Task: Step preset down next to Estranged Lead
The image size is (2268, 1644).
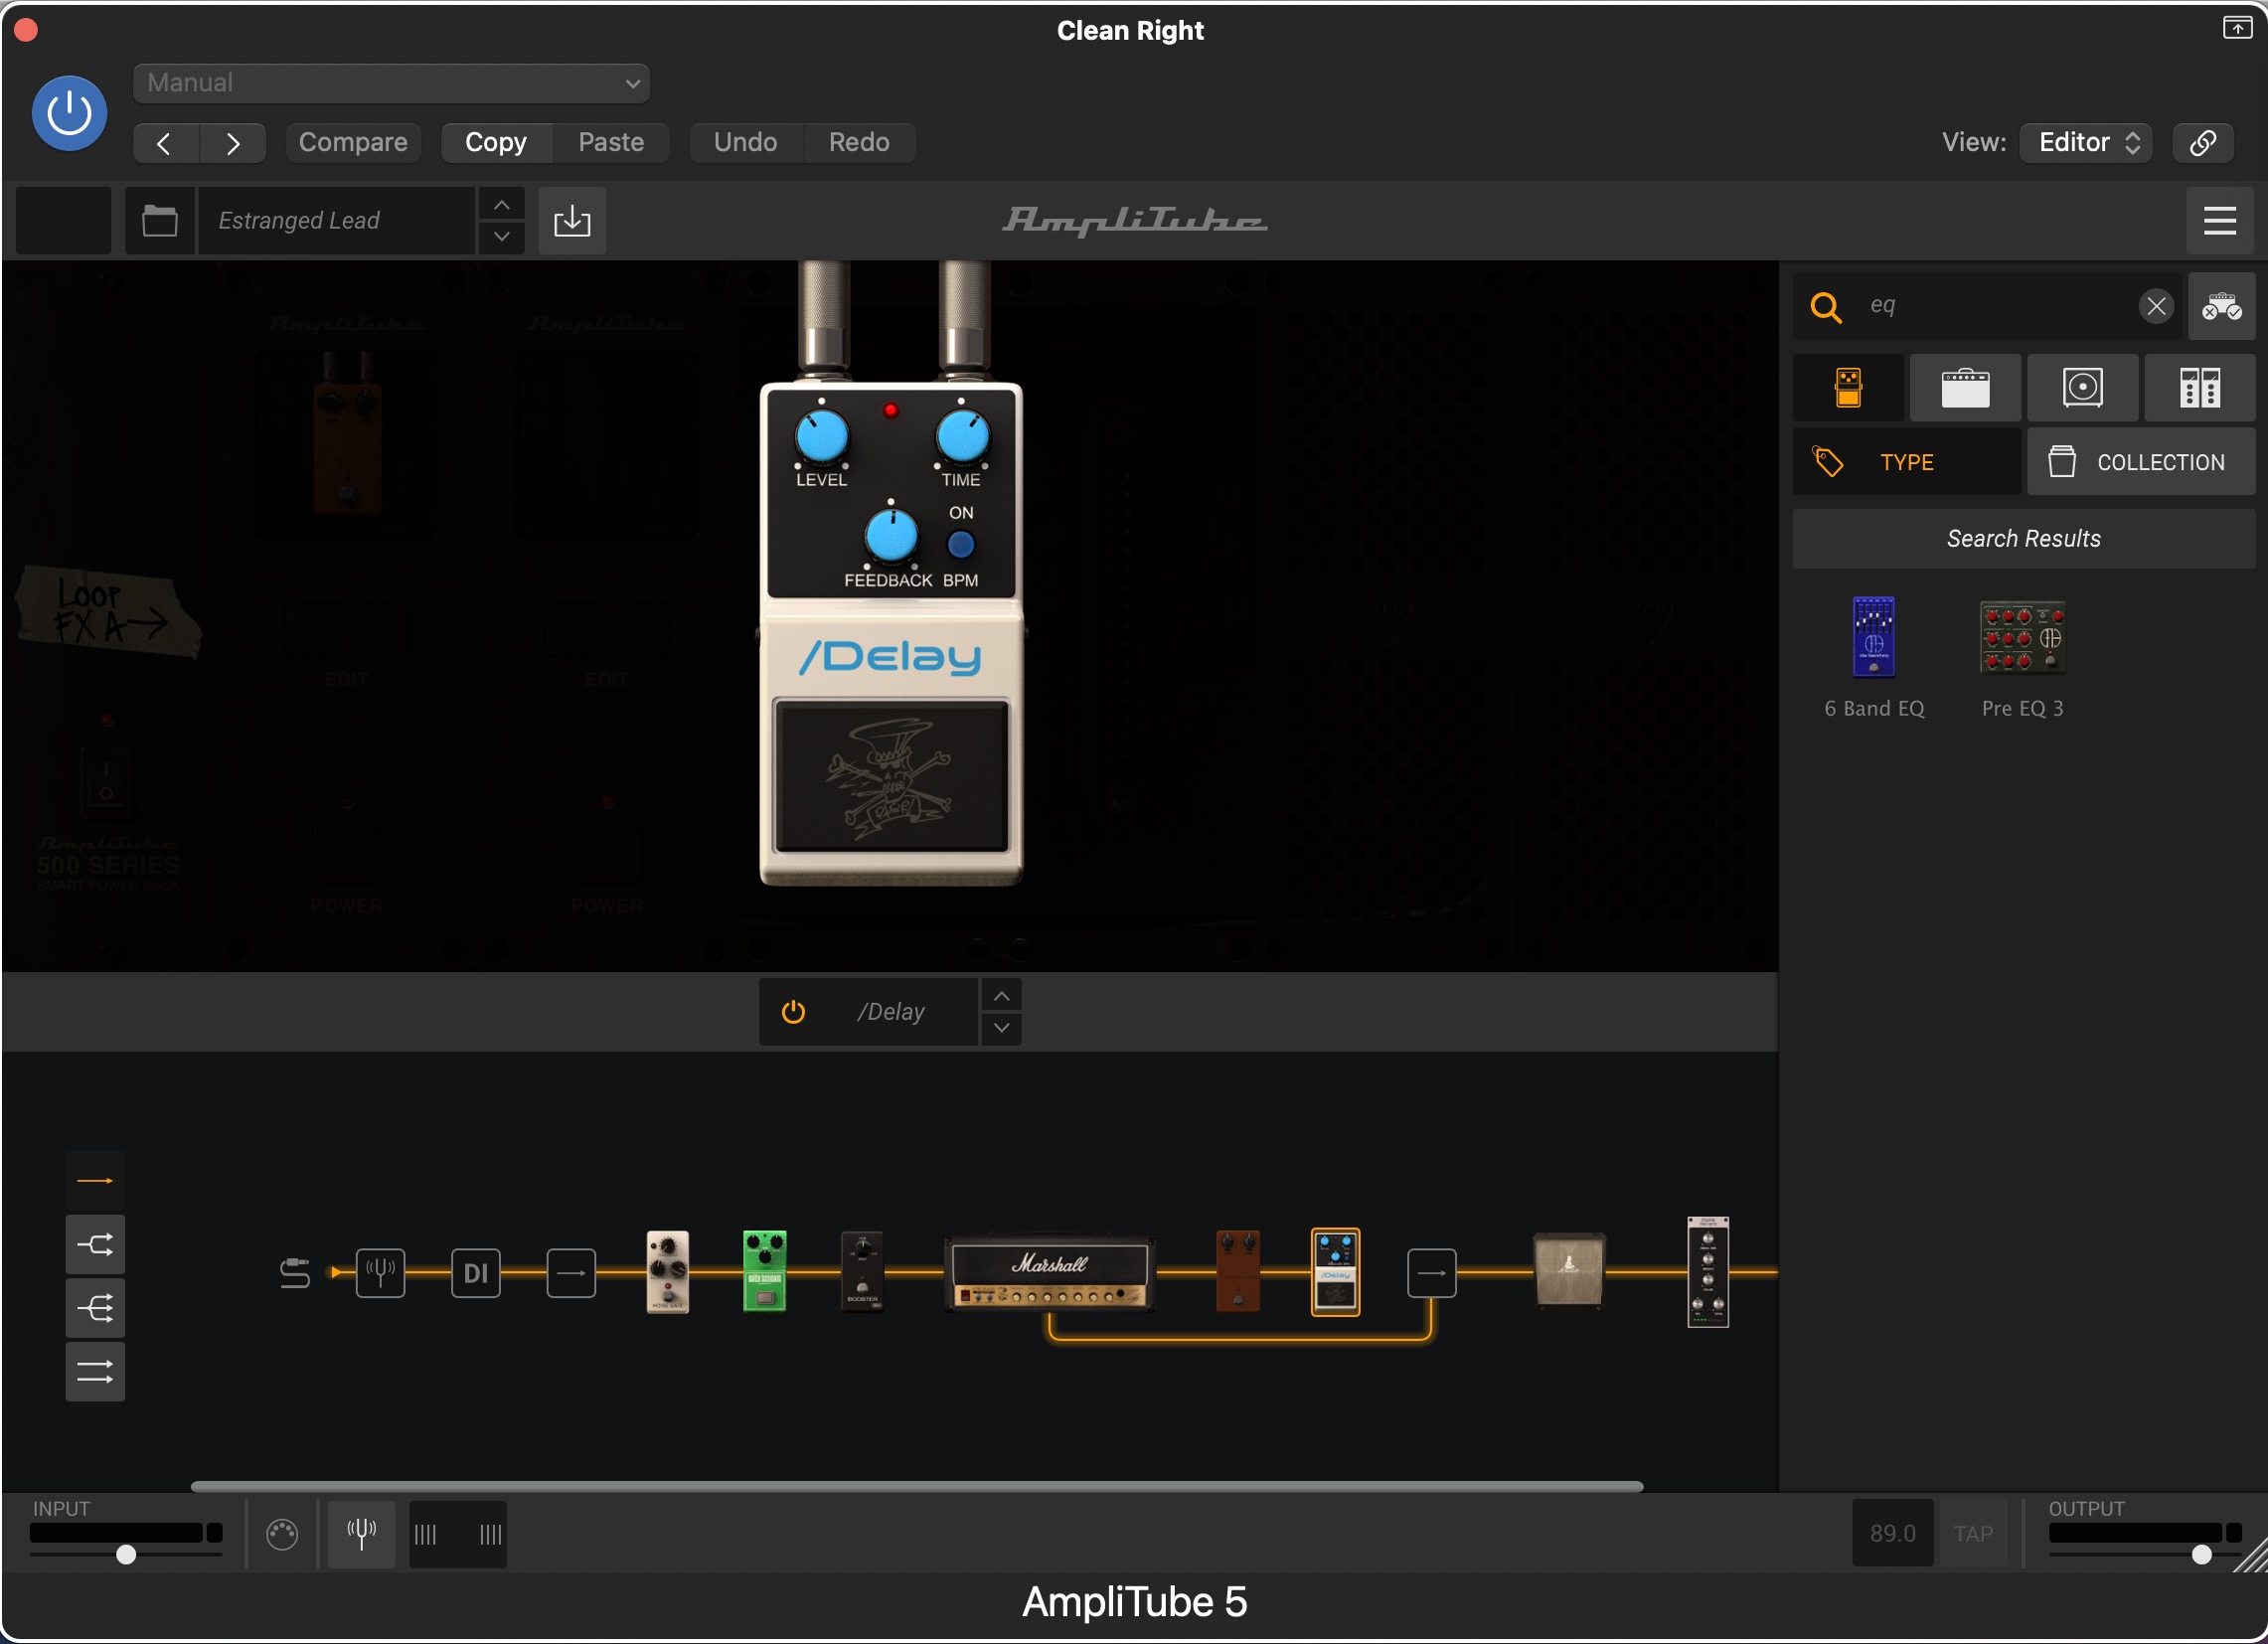Action: click(x=502, y=237)
